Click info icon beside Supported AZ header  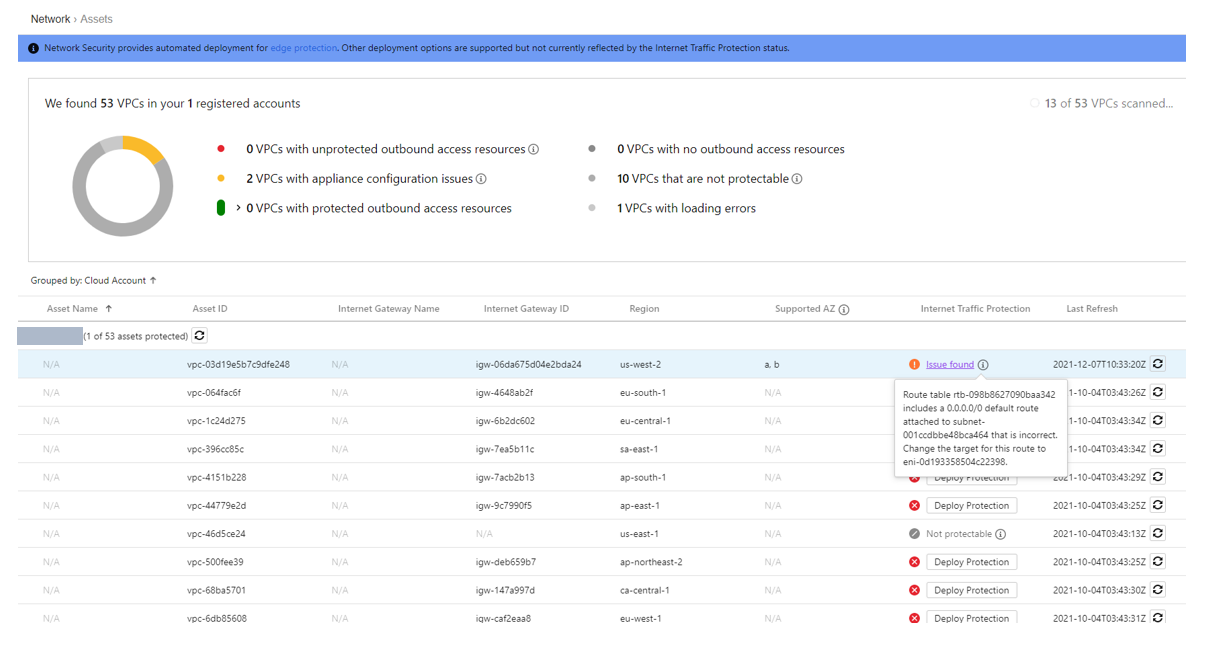pyautogui.click(x=844, y=310)
